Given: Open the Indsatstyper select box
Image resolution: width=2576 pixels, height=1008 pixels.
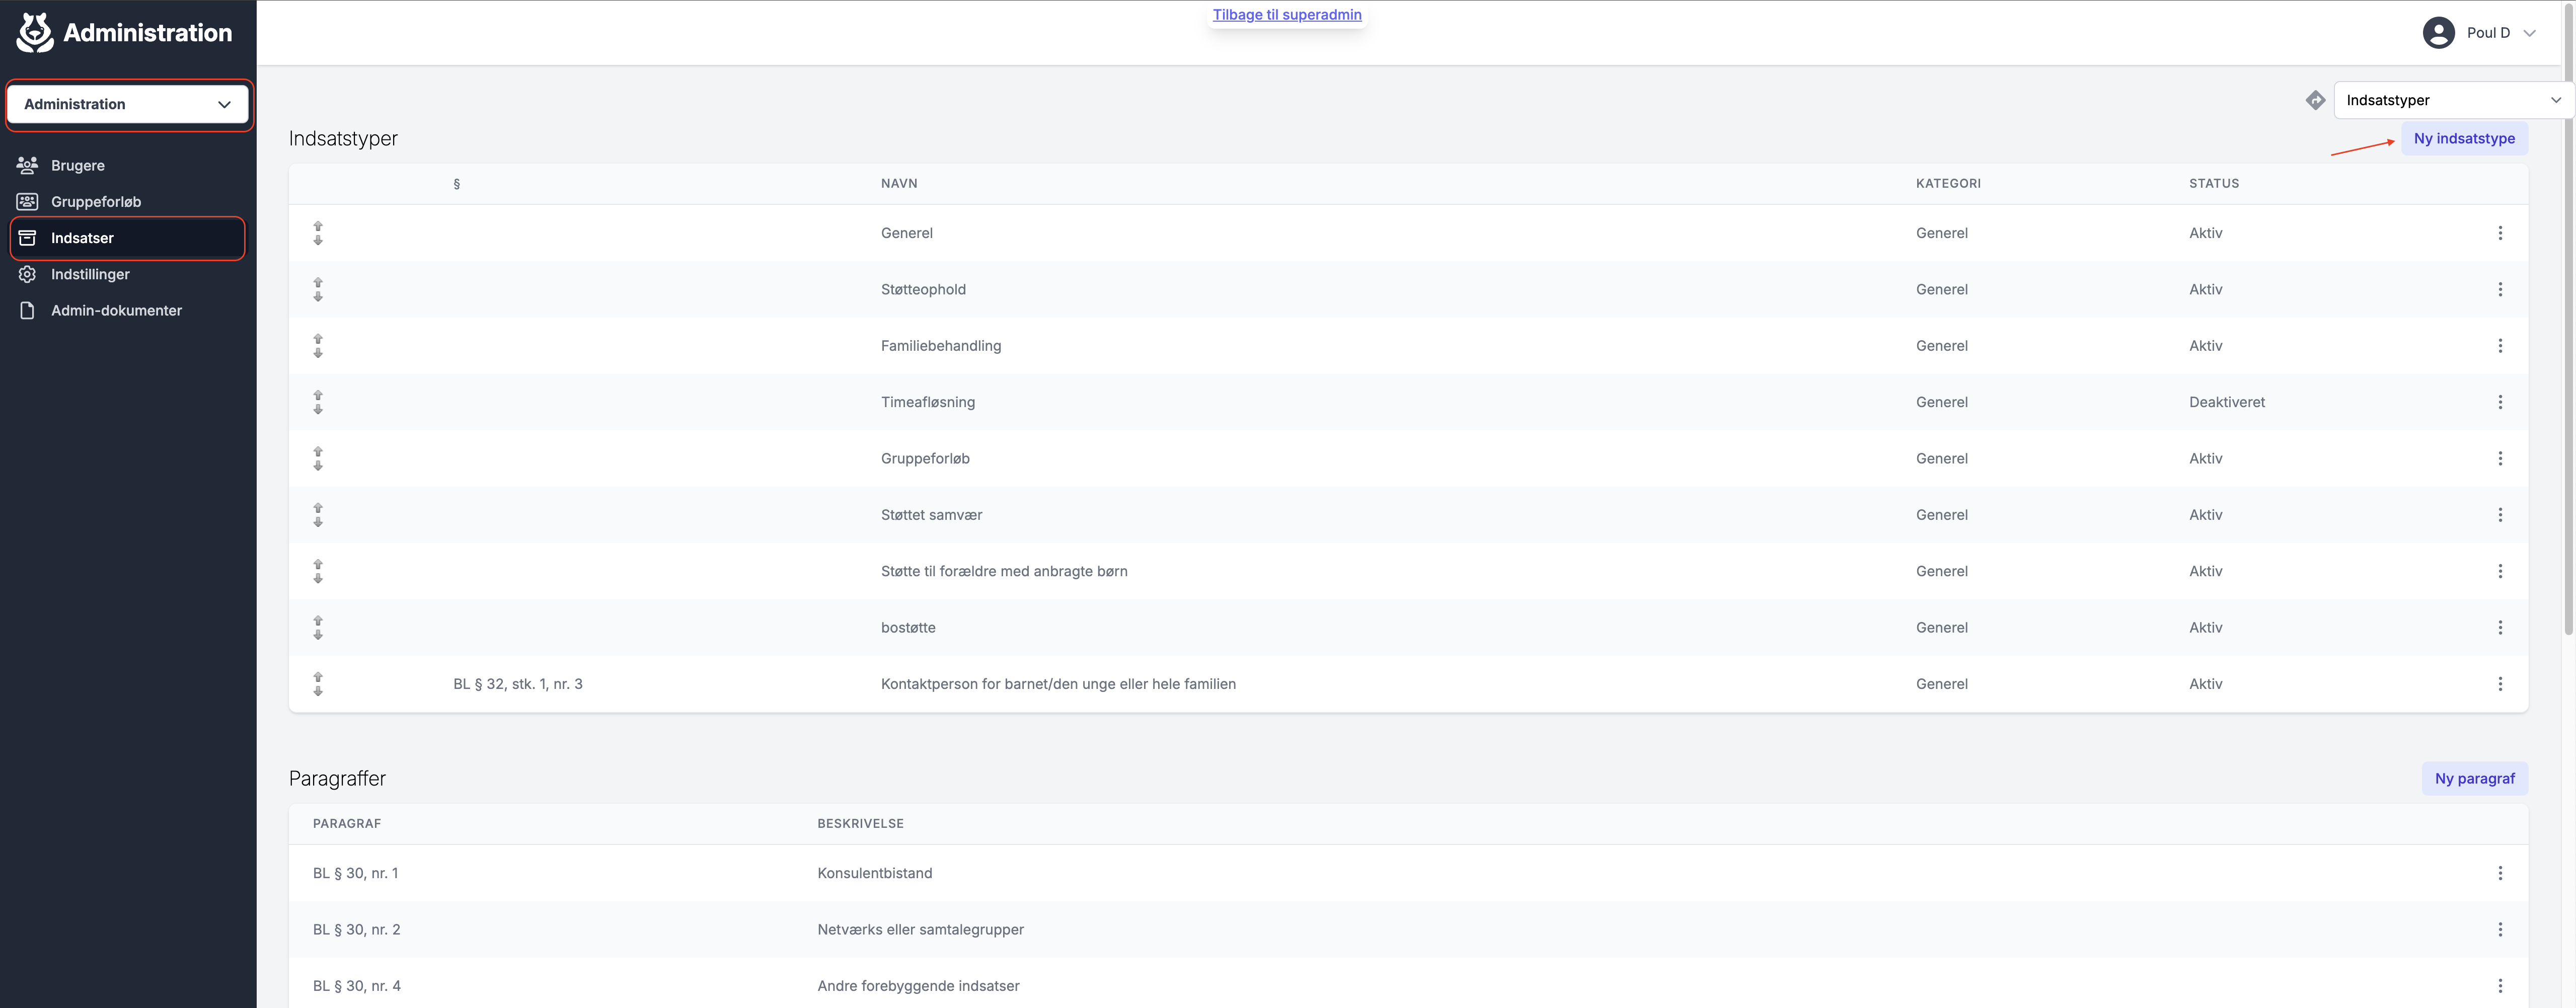Looking at the screenshot, I should [x=2453, y=100].
